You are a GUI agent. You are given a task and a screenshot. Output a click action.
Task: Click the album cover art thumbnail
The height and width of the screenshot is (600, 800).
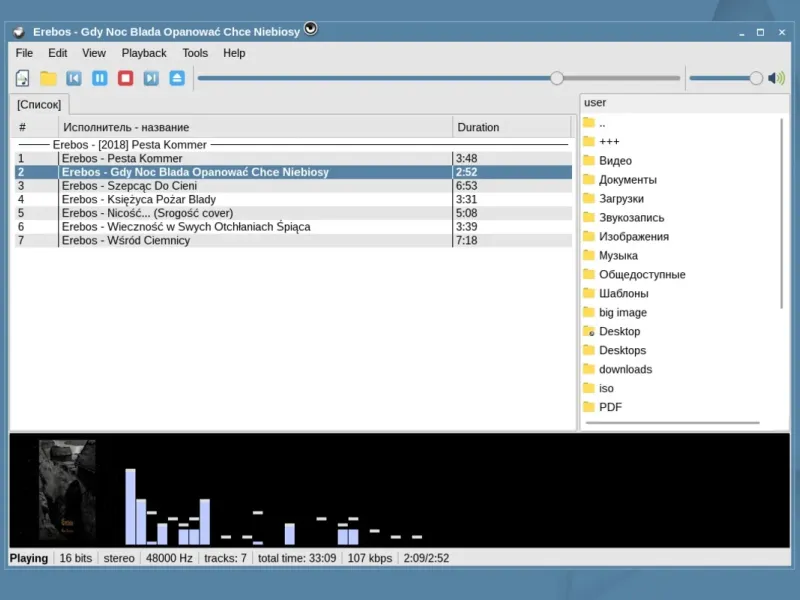coord(67,490)
